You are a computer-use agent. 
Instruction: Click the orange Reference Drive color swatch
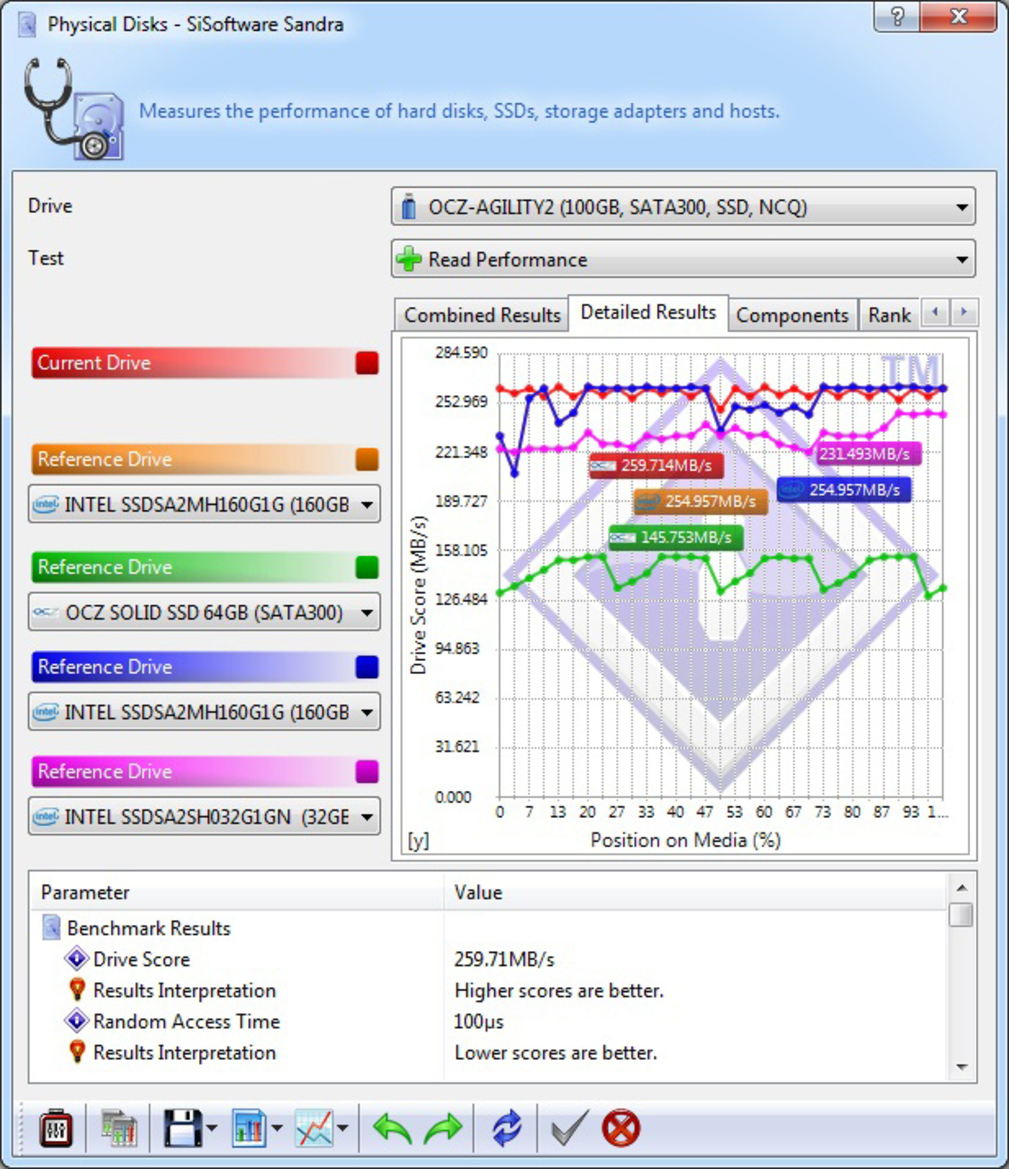tap(367, 459)
